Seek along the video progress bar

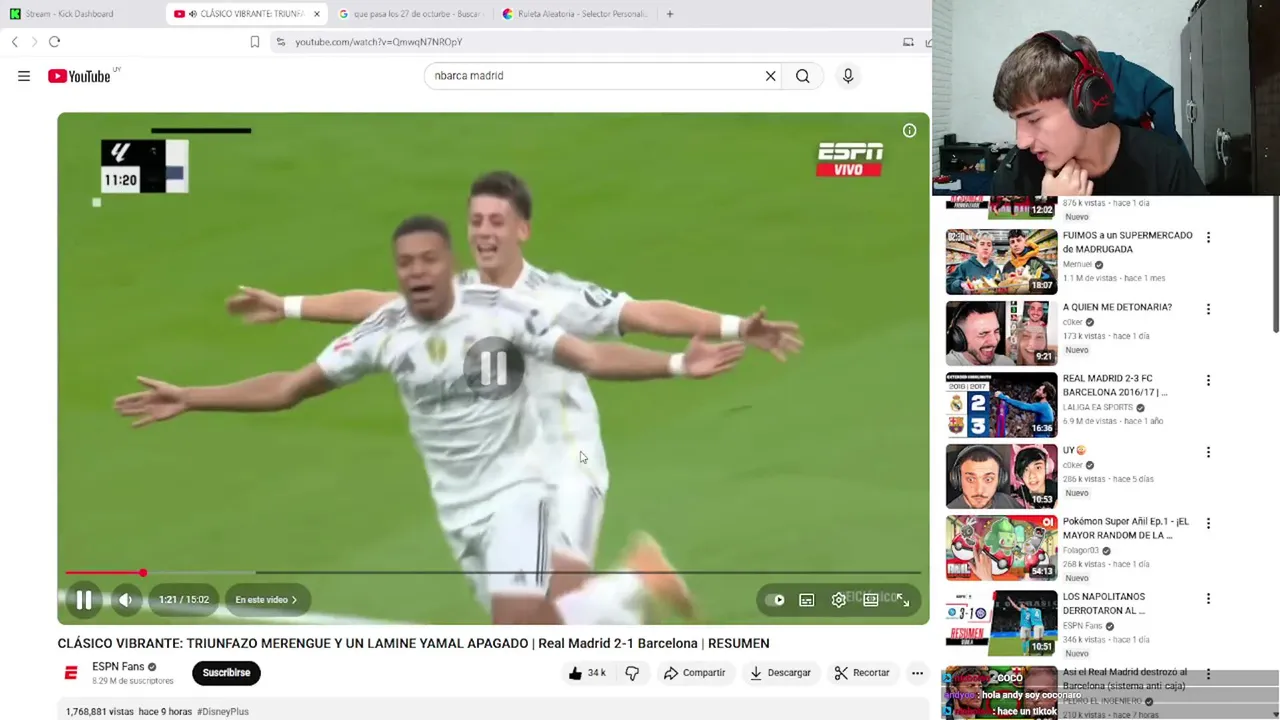point(493,573)
